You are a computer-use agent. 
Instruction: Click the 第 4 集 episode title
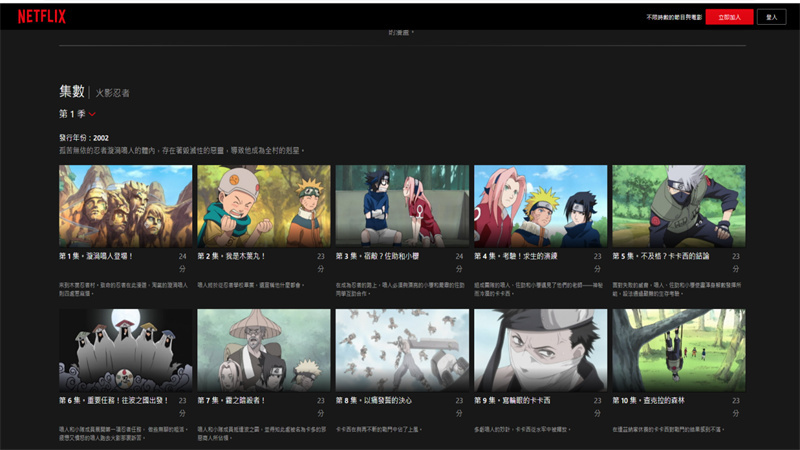515,256
